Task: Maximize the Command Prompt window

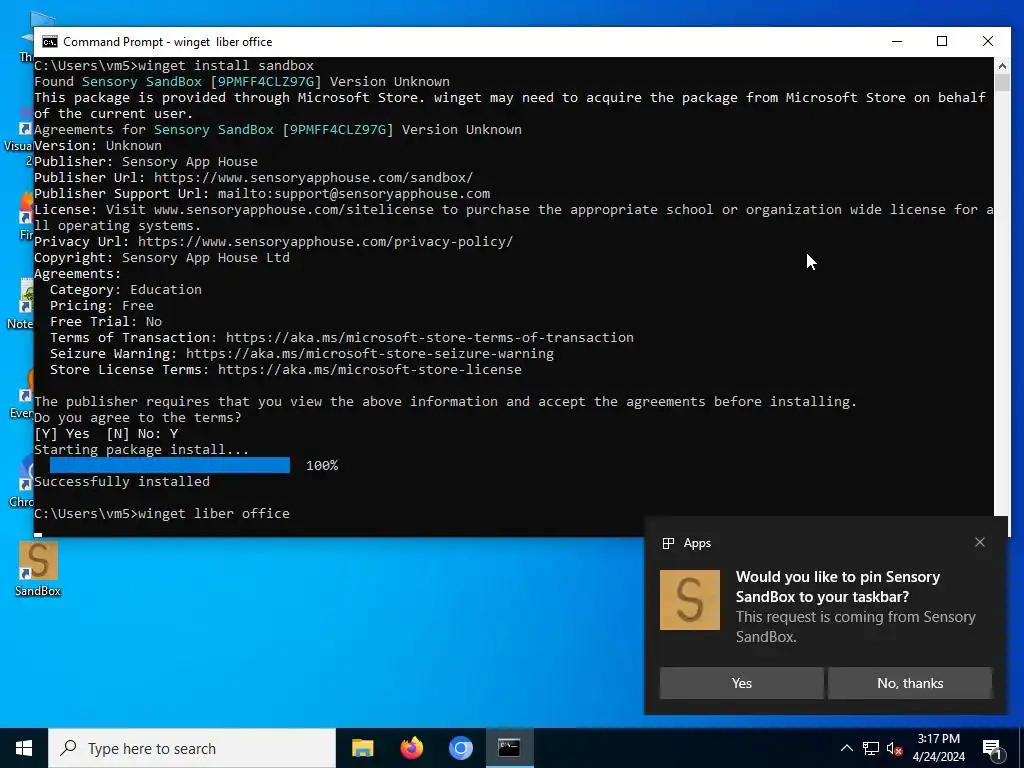Action: coord(942,41)
